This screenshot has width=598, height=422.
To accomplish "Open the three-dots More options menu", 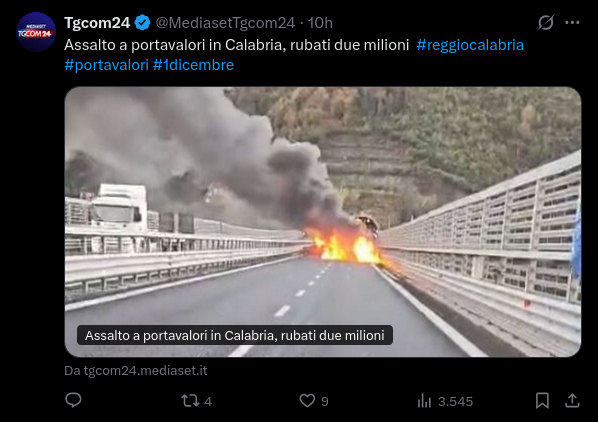I will tap(572, 22).
